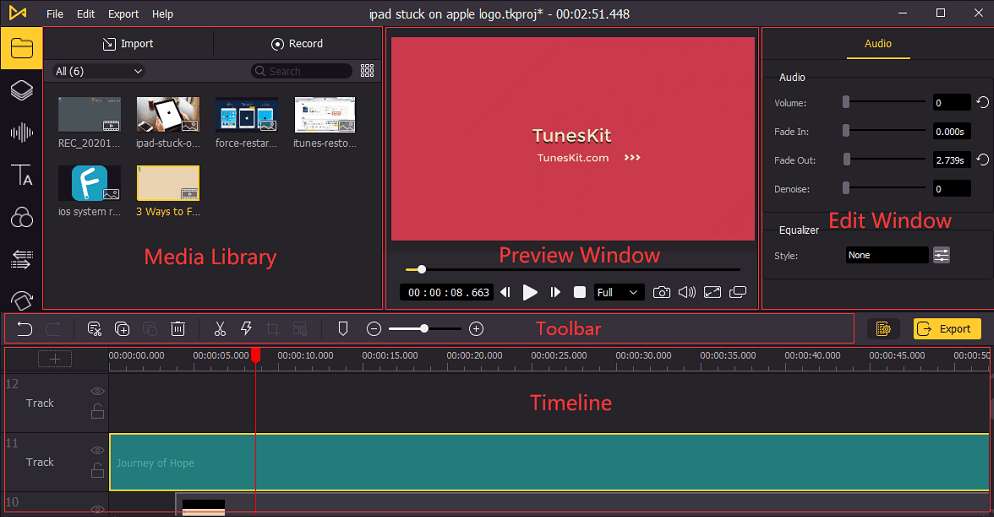The image size is (994, 517).
Task: Click the Delete trash icon in toolbar
Action: pos(178,328)
